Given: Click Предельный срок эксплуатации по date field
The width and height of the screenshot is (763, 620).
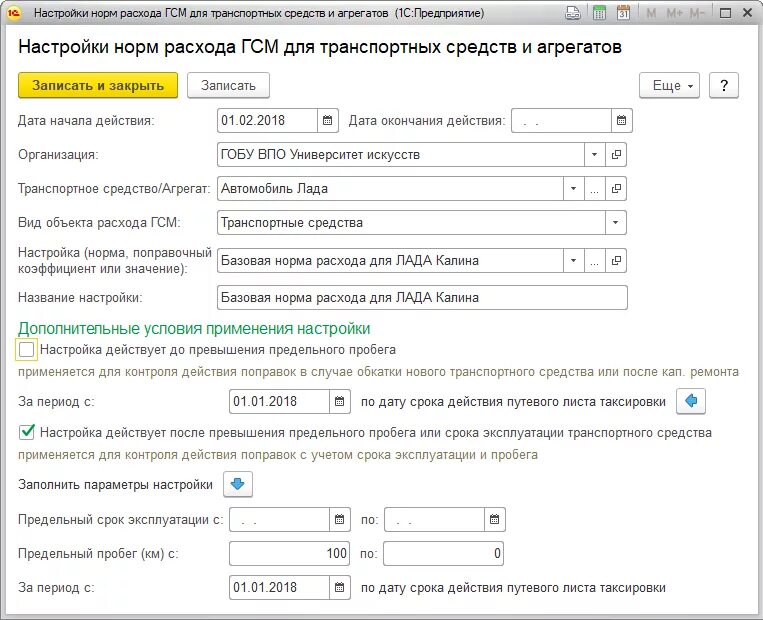Looking at the screenshot, I should (x=435, y=519).
